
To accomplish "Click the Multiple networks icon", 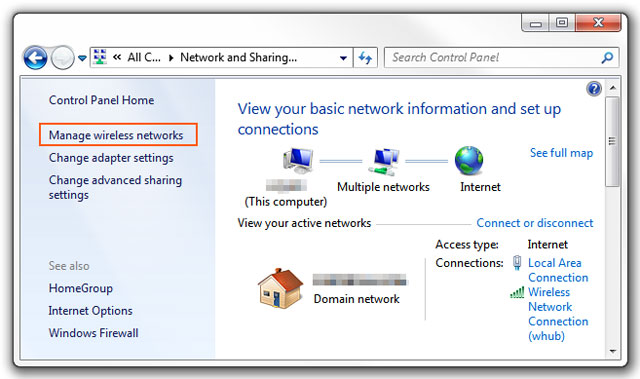I will tap(384, 162).
